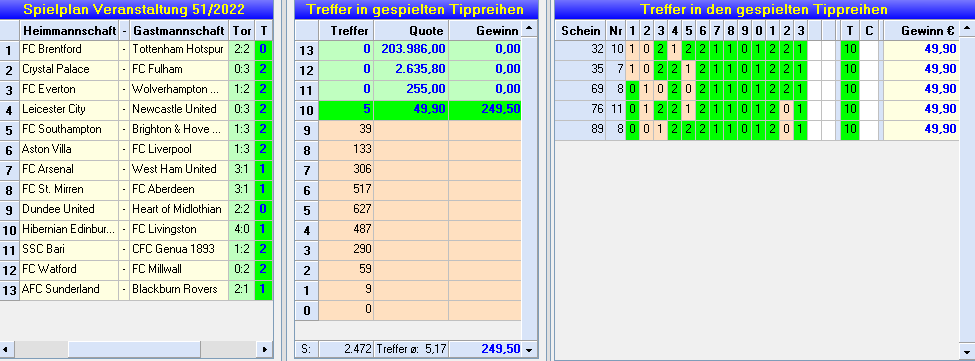Screen dimensions: 975x361
Task: Click the 203.986,00 quote cell
Action: tap(411, 50)
